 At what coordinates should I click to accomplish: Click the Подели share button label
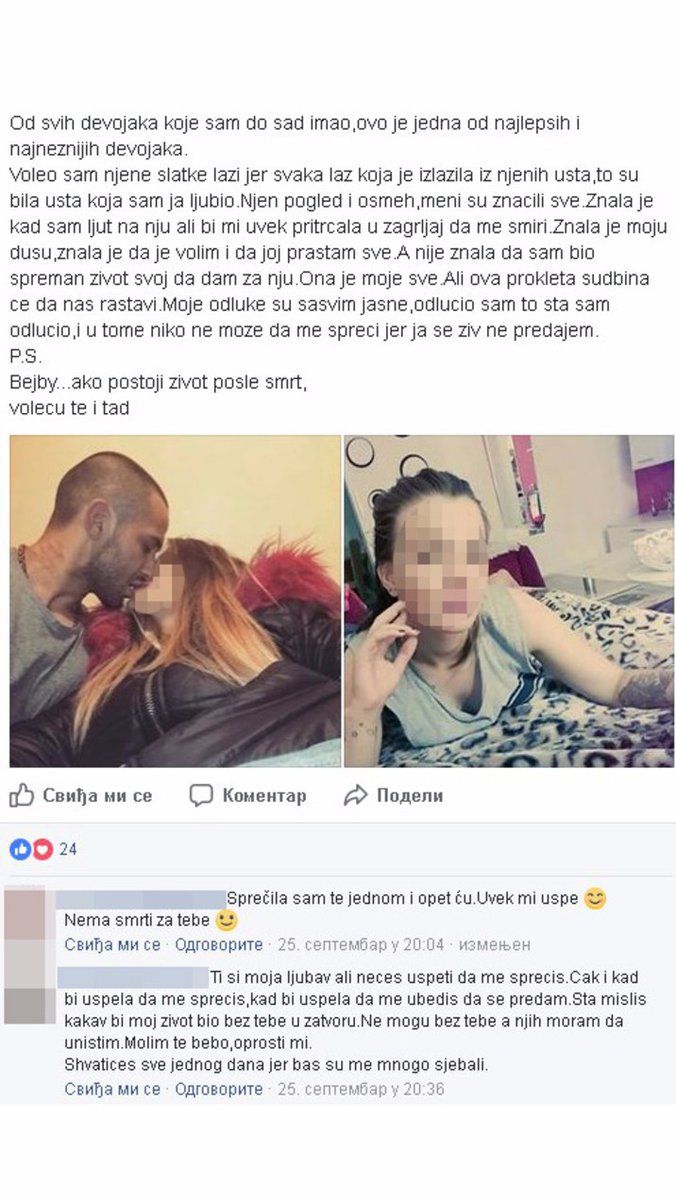click(x=410, y=796)
